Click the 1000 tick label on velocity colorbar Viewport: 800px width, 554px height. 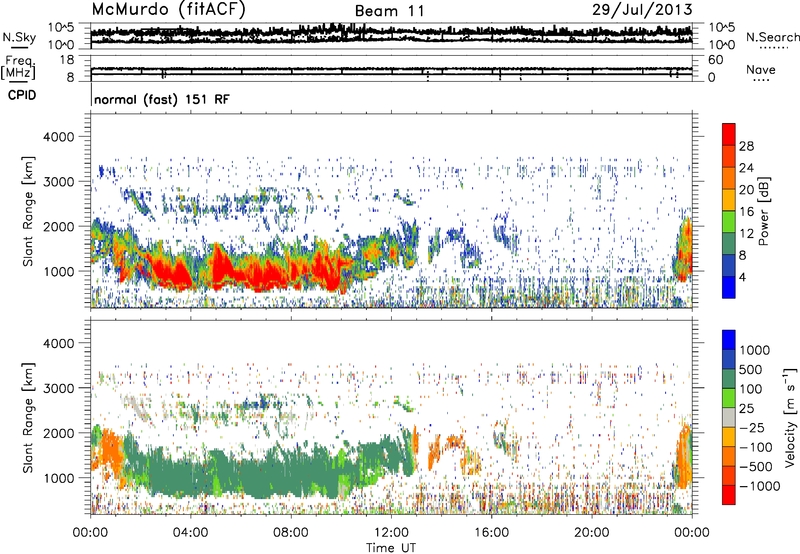755,350
